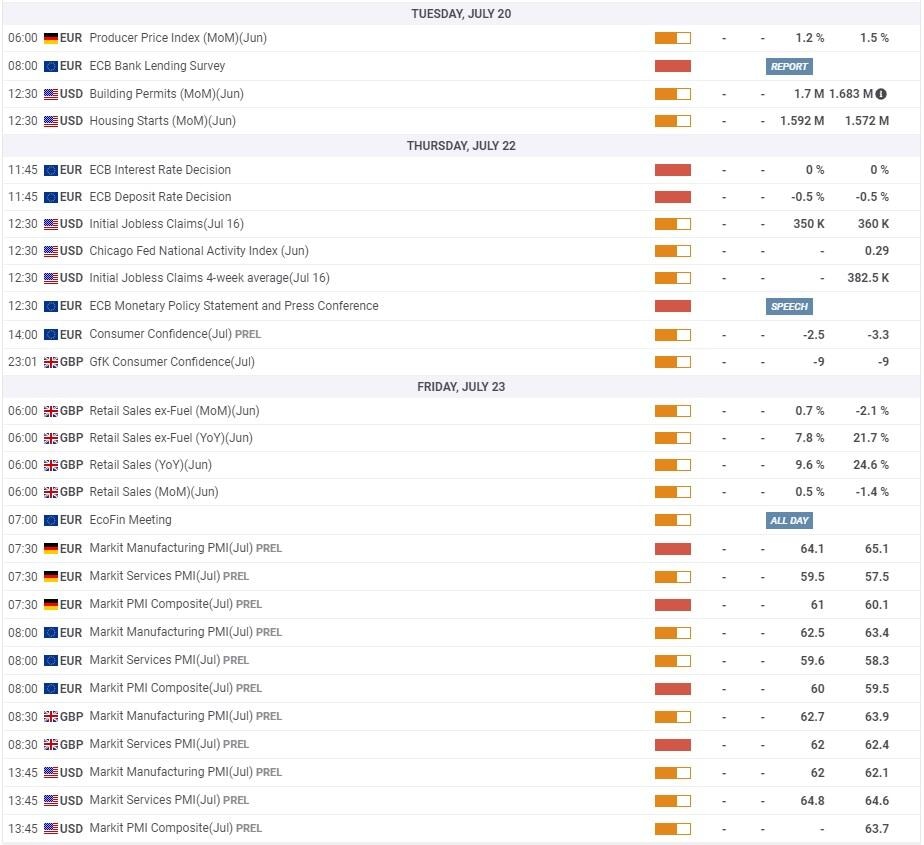Click the EU flag beside ECB Bank Lending Survey
924x845 pixels.
tap(51, 66)
